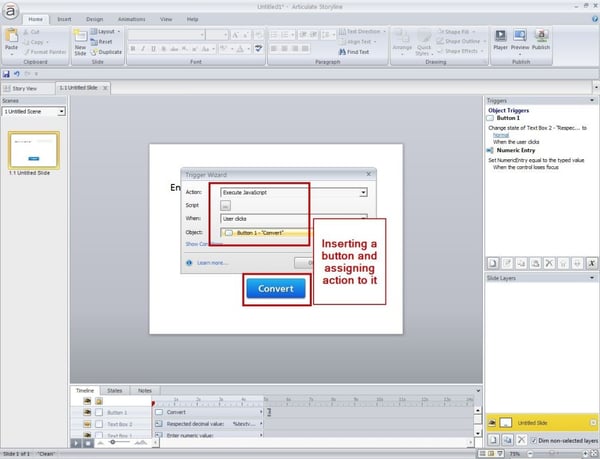
Task: Create a new trigger in Triggers panel
Action: pyautogui.click(x=493, y=263)
